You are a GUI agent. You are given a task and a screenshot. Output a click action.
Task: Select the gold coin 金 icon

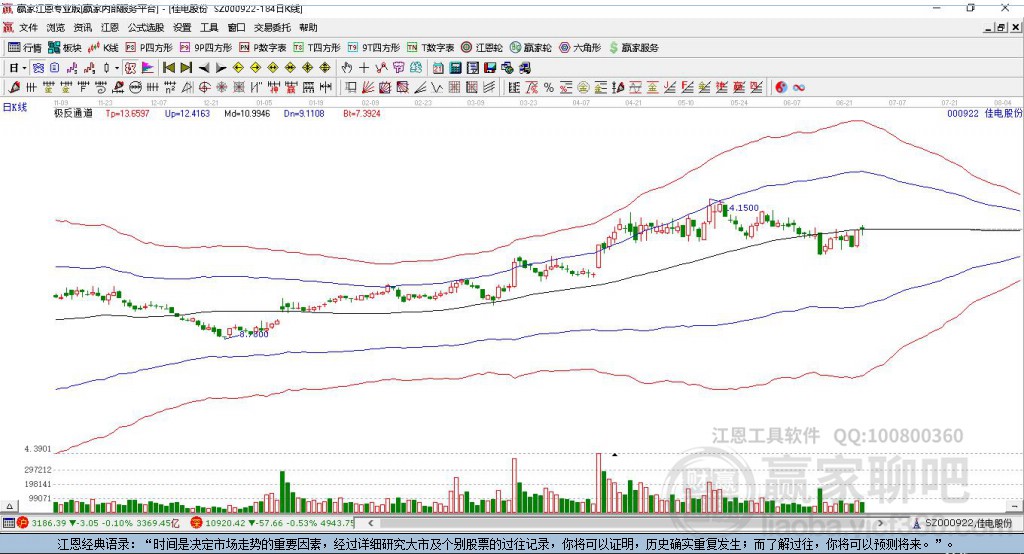[x=583, y=88]
